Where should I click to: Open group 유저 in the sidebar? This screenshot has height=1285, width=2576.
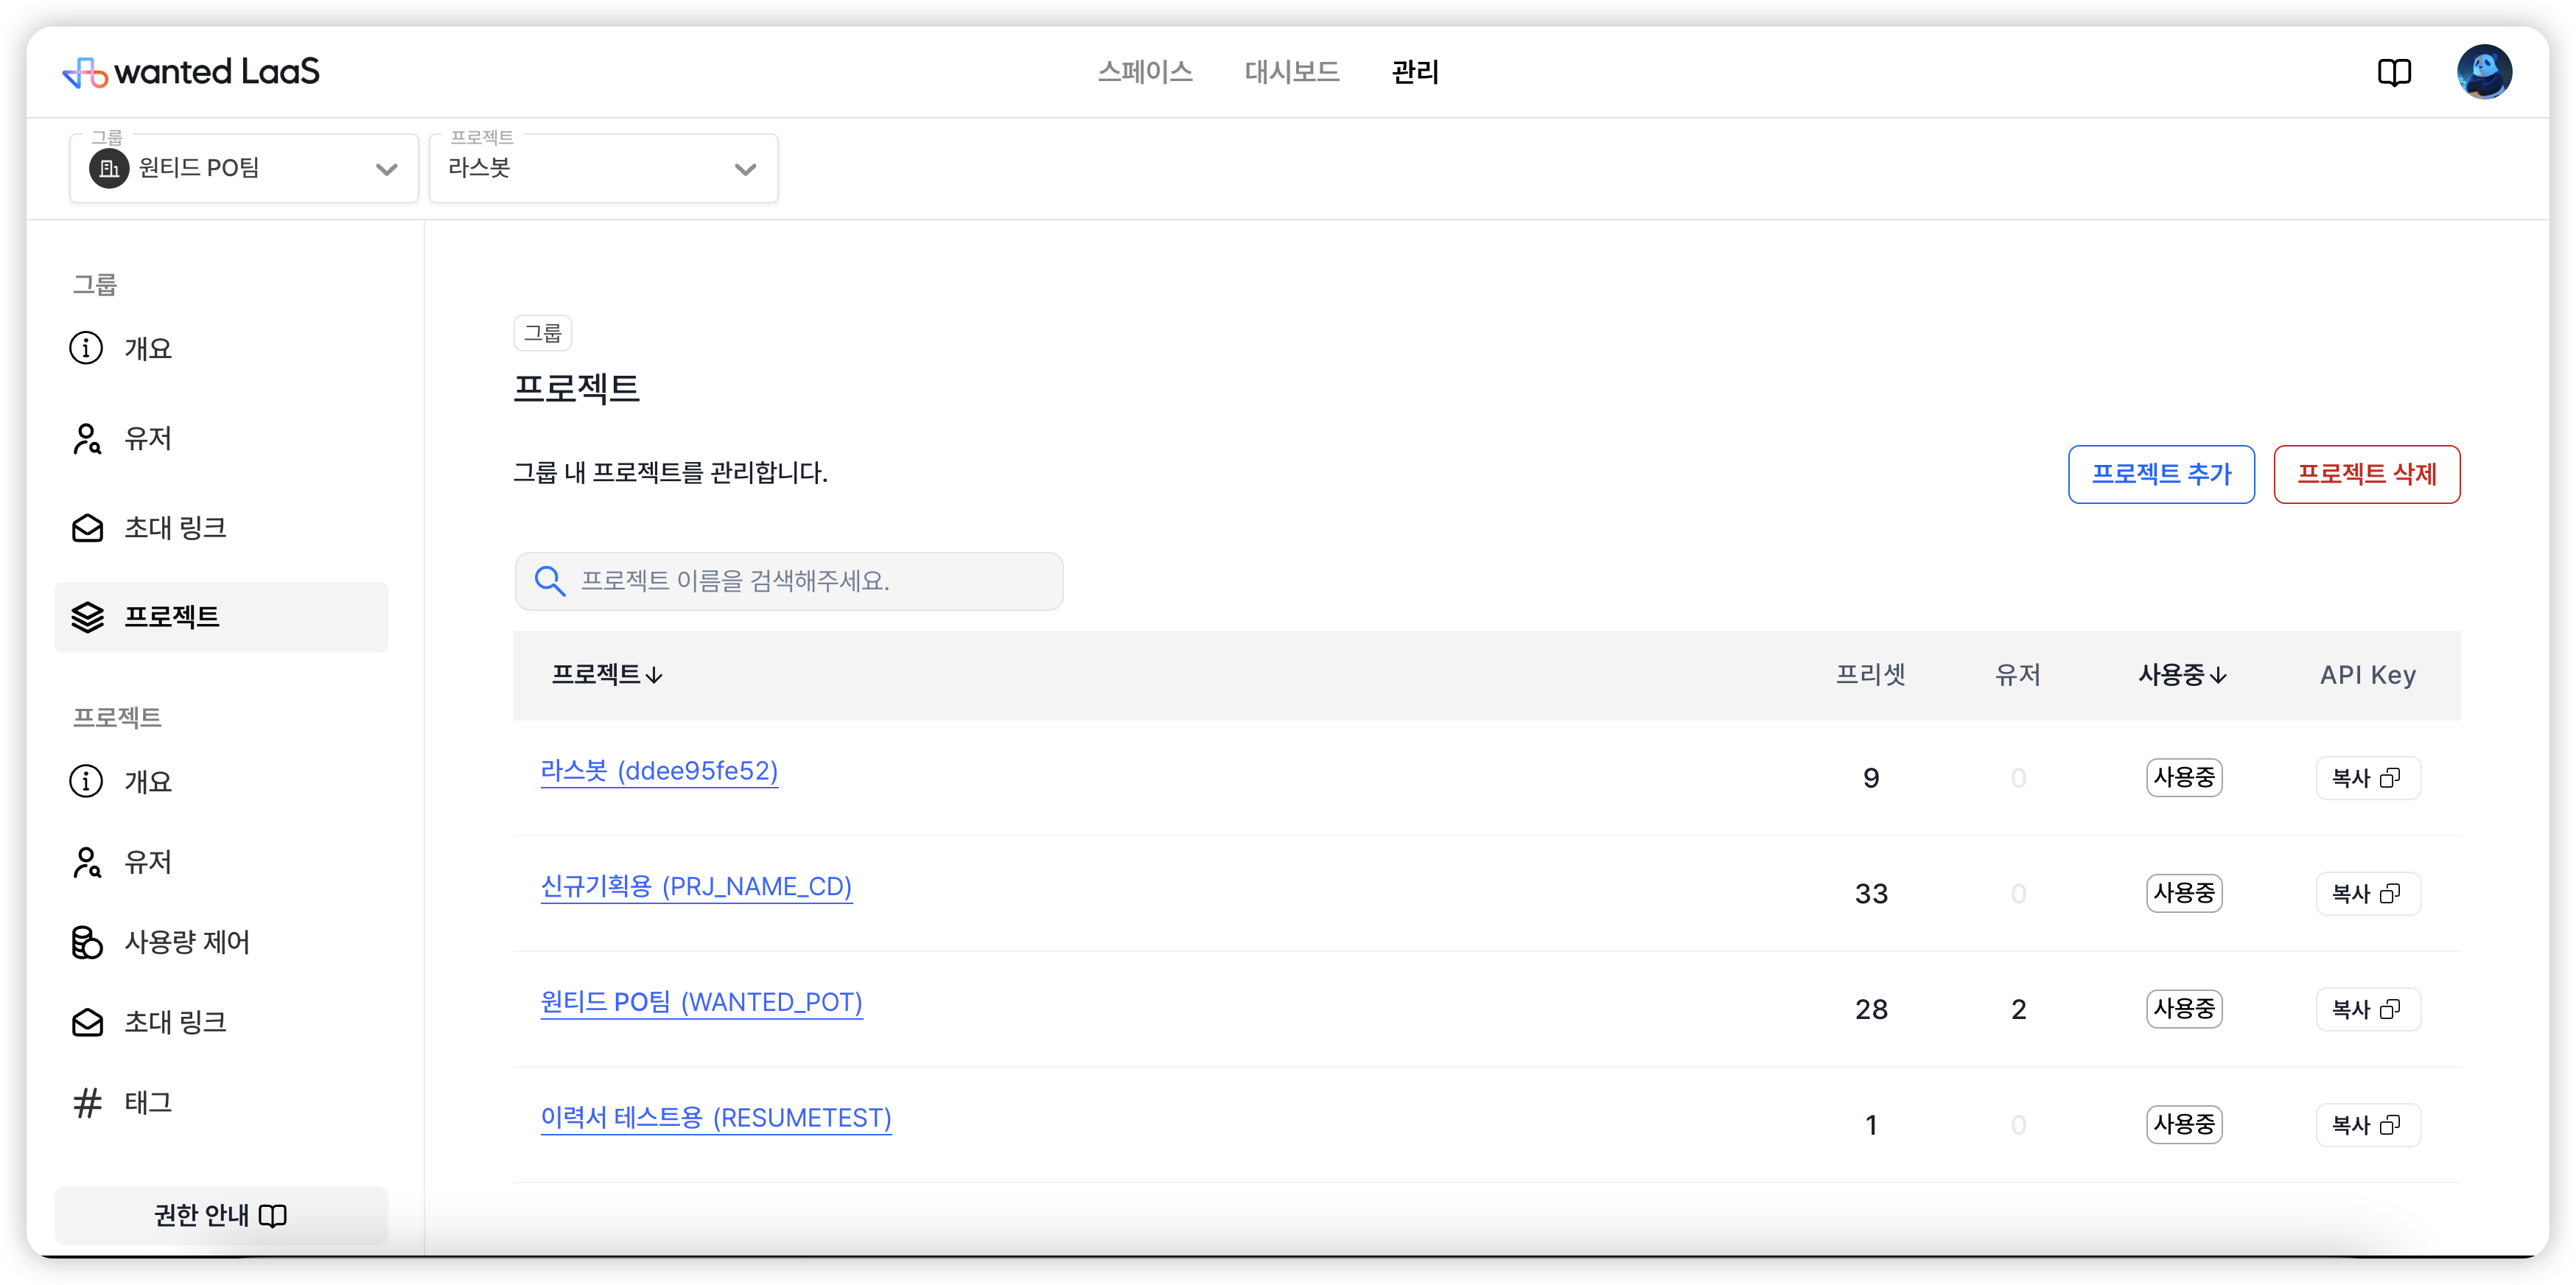(x=221, y=438)
